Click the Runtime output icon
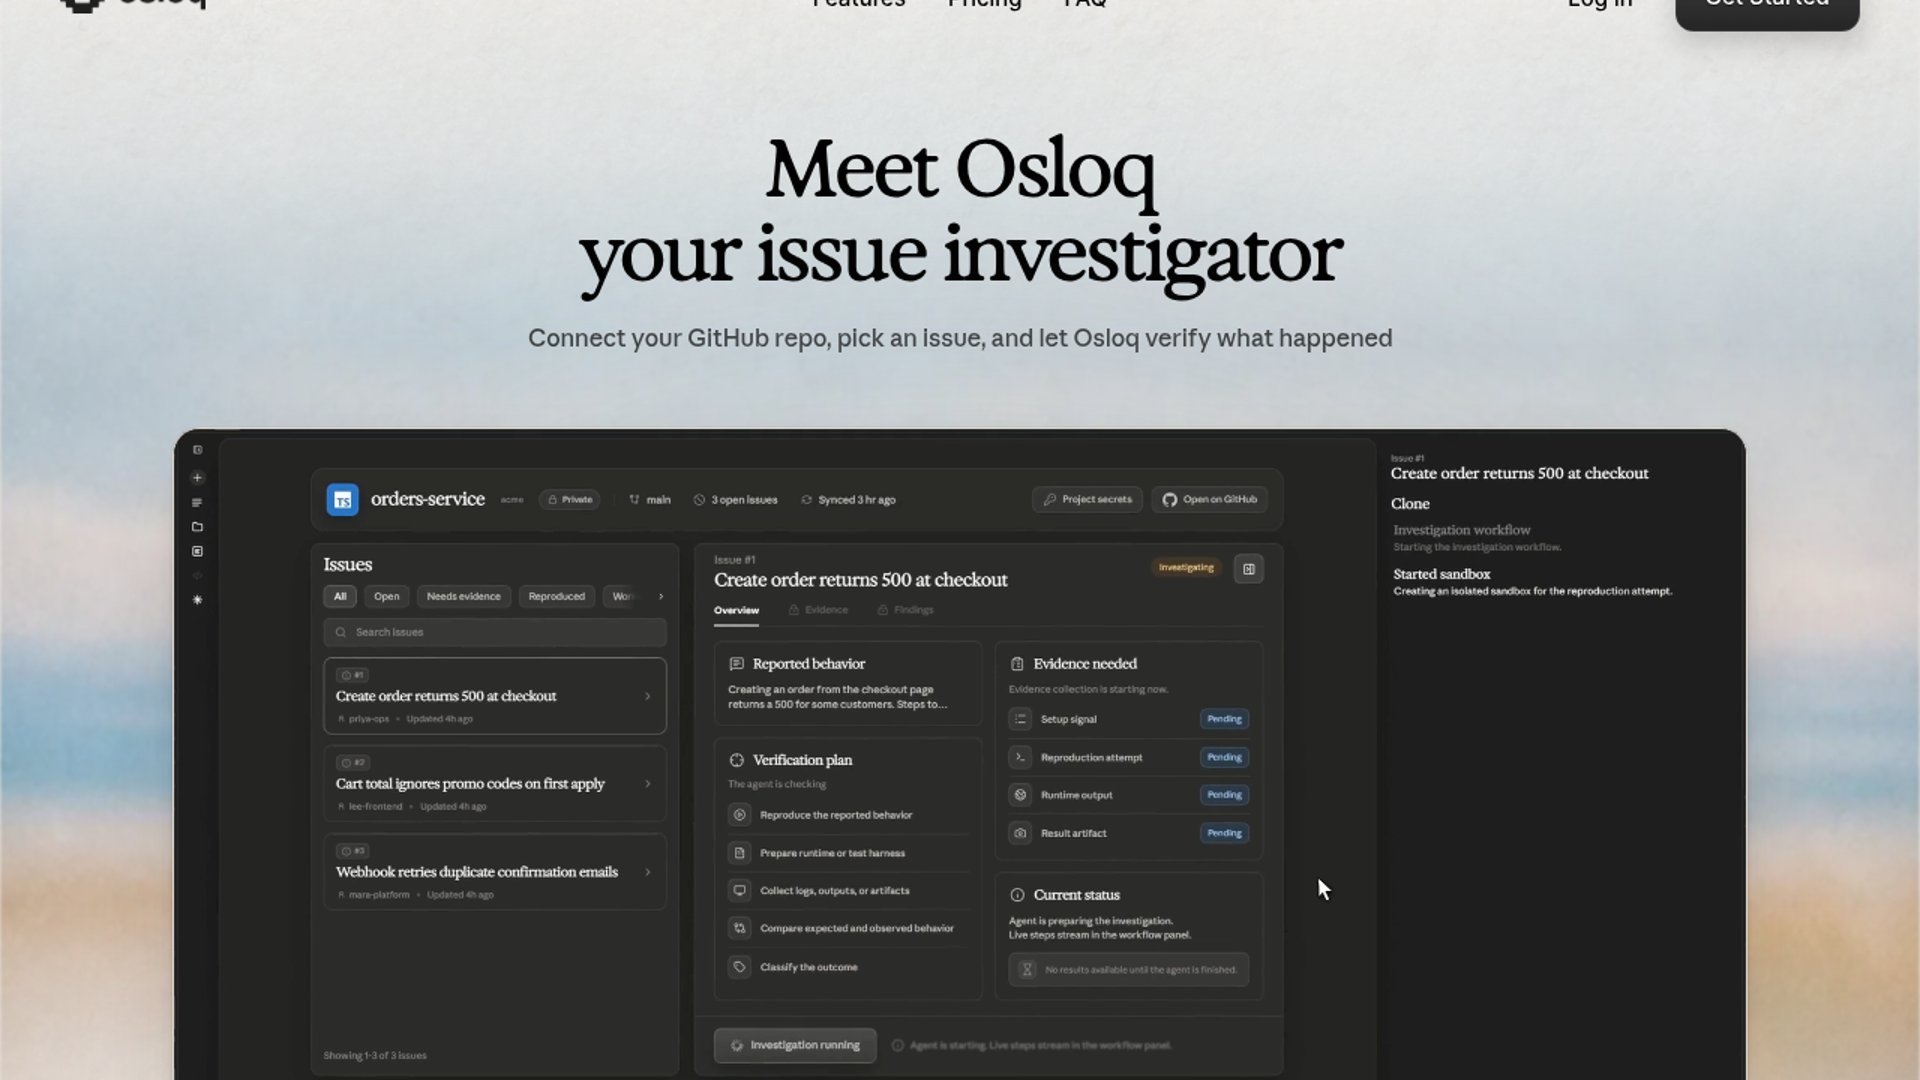The width and height of the screenshot is (1920, 1080). tap(1020, 795)
